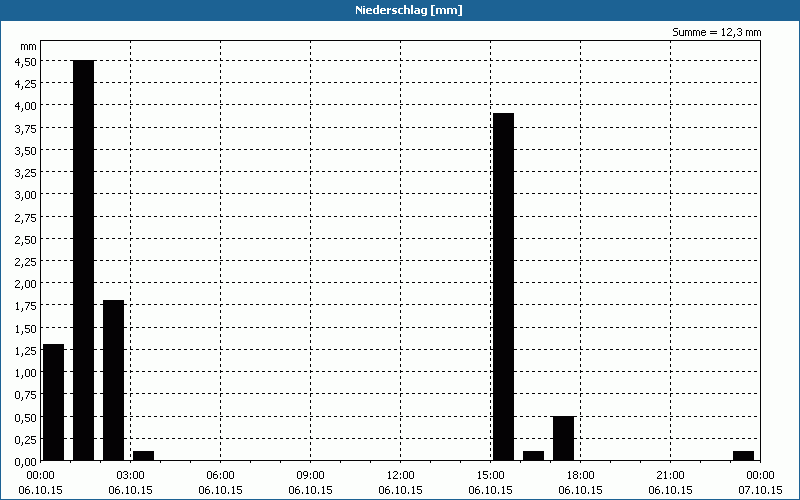The image size is (800, 500).
Task: Select the small bar after 16:00
Action: point(533,456)
